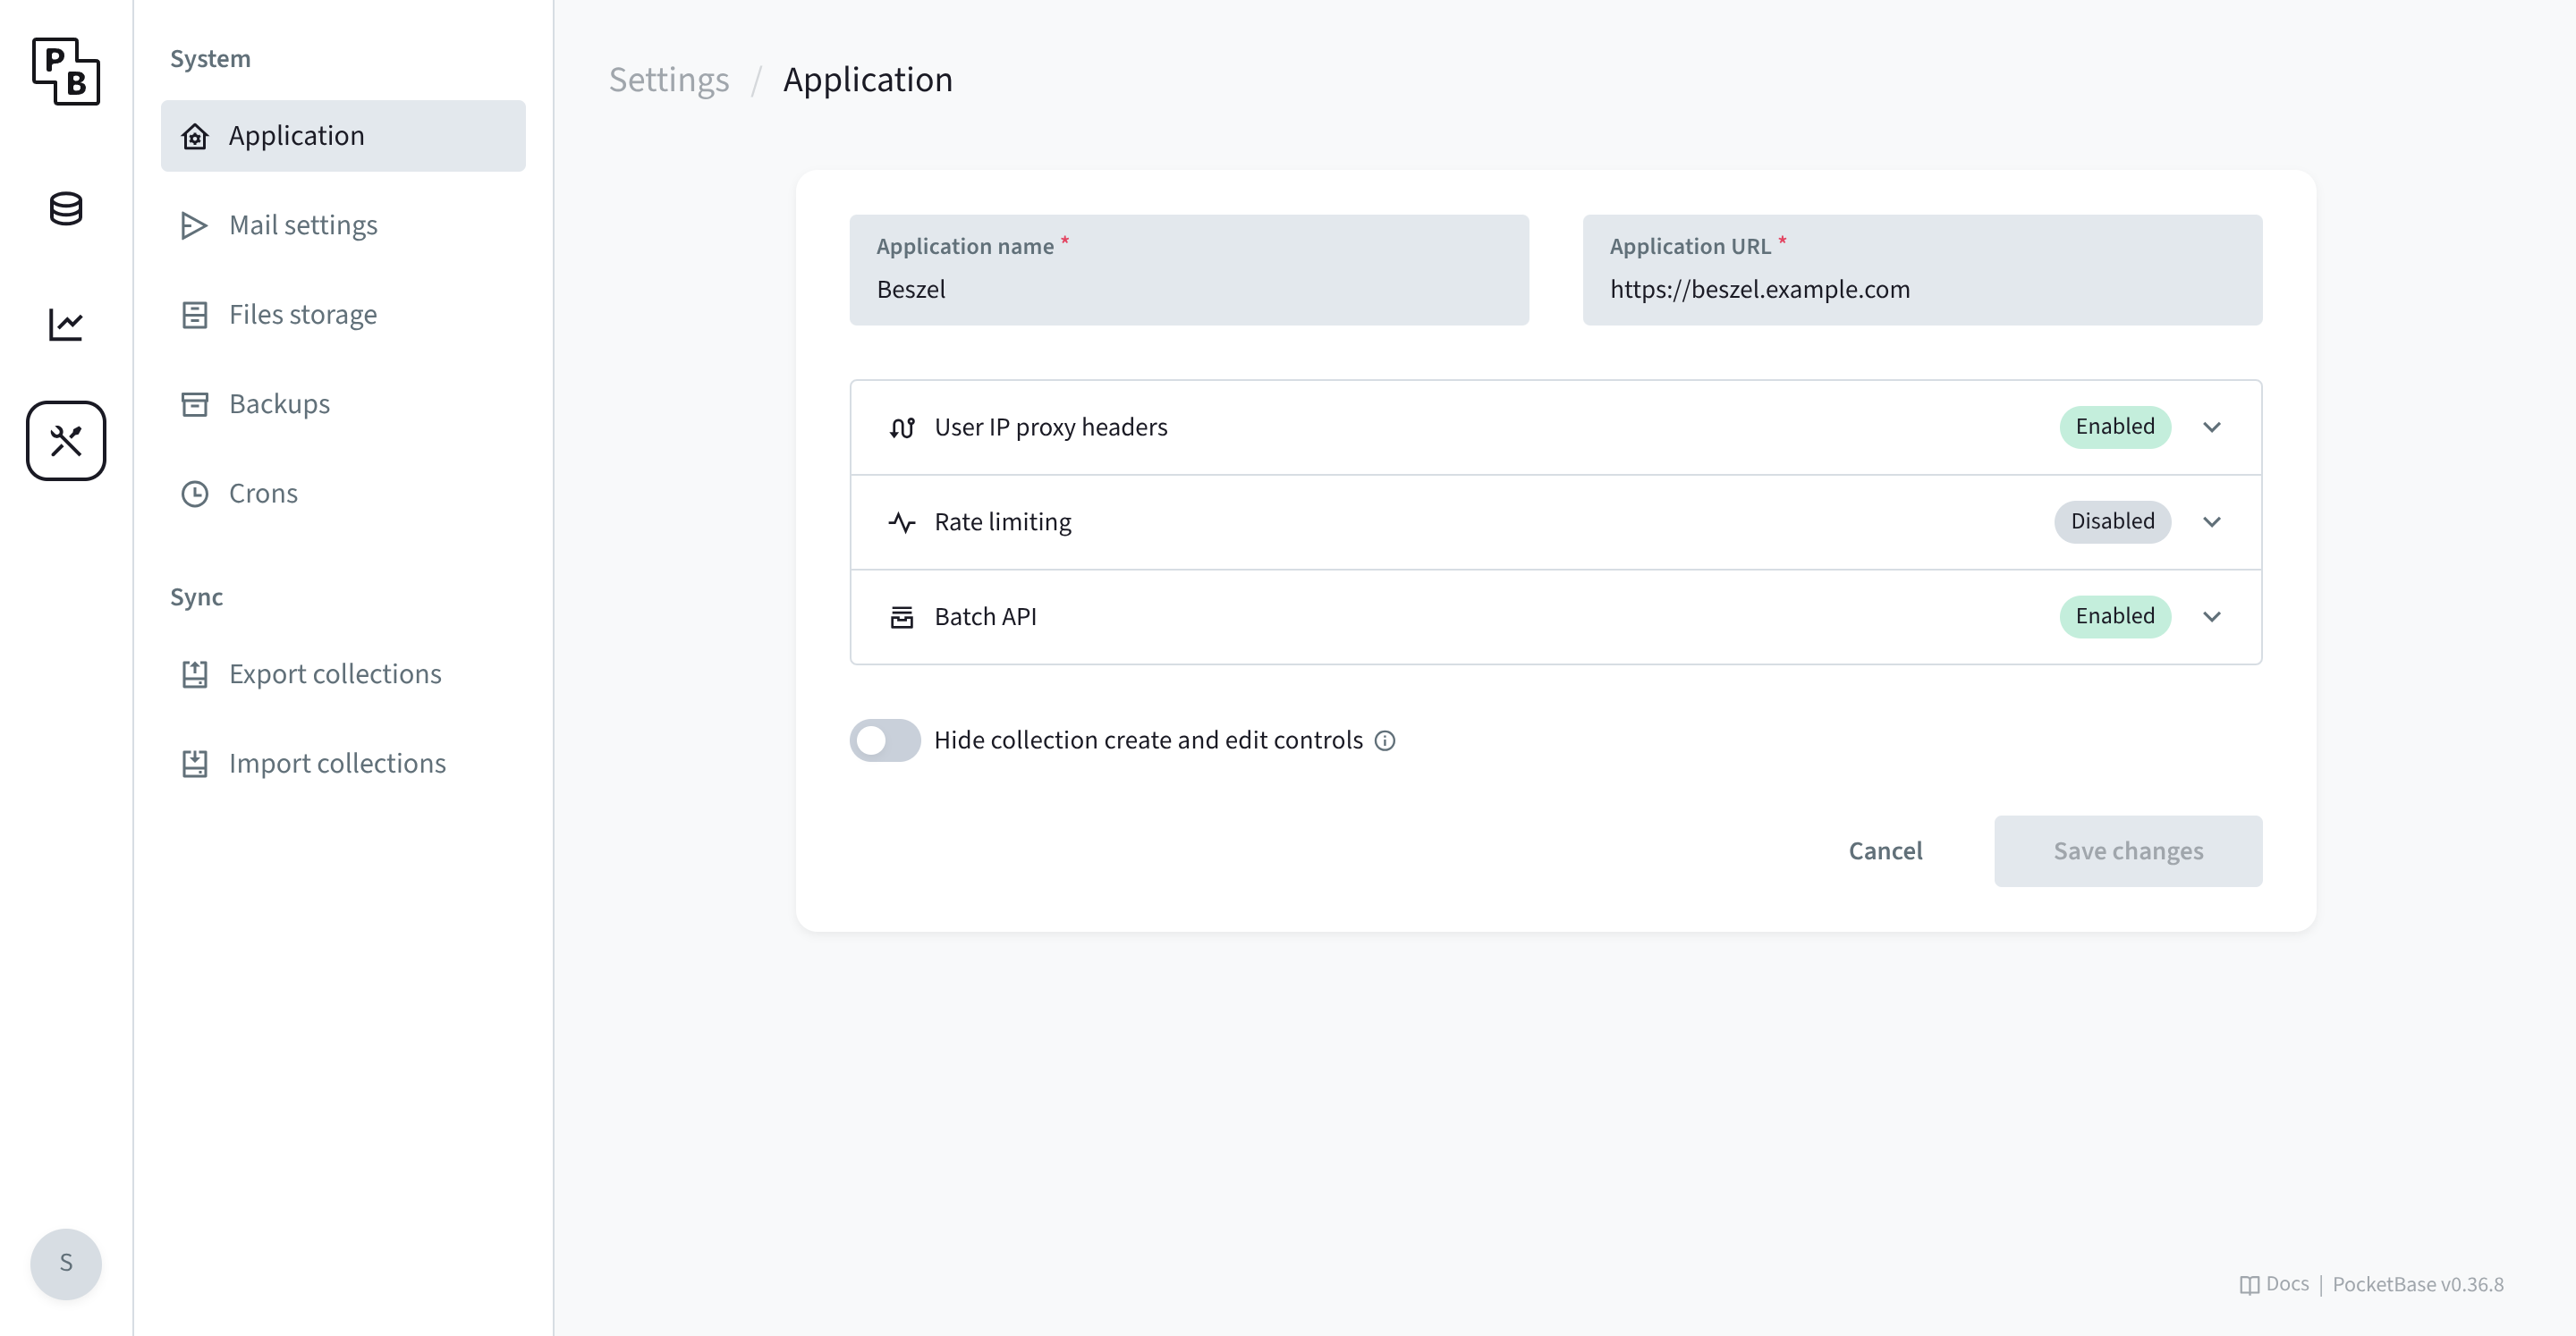This screenshot has width=2576, height=1336.
Task: Open Files storage in the sidebar
Action: (343, 315)
